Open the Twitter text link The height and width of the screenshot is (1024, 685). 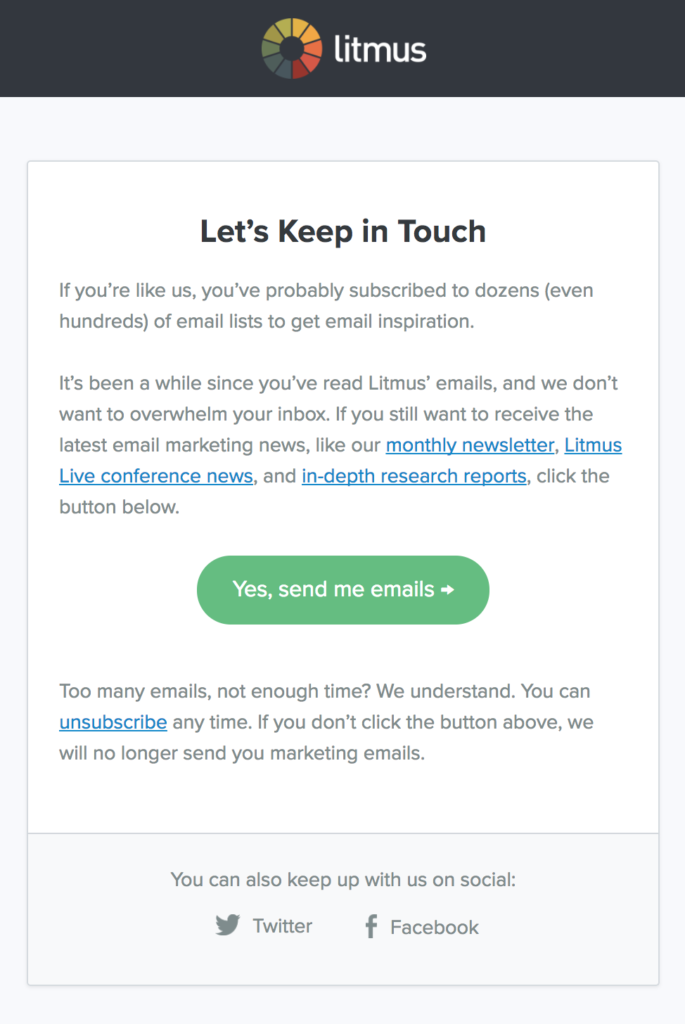tap(282, 926)
